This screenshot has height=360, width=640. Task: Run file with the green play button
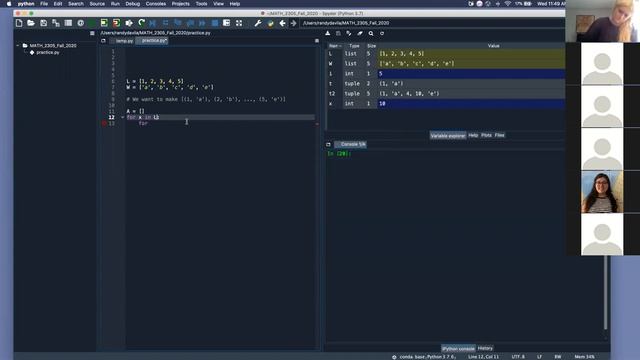(92, 23)
